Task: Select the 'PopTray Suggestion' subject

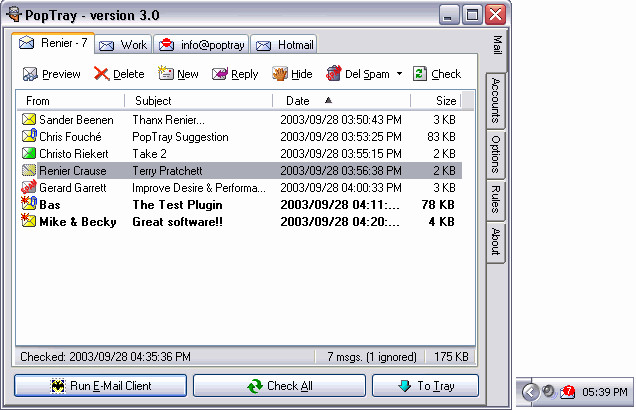Action: pyautogui.click(x=180, y=137)
